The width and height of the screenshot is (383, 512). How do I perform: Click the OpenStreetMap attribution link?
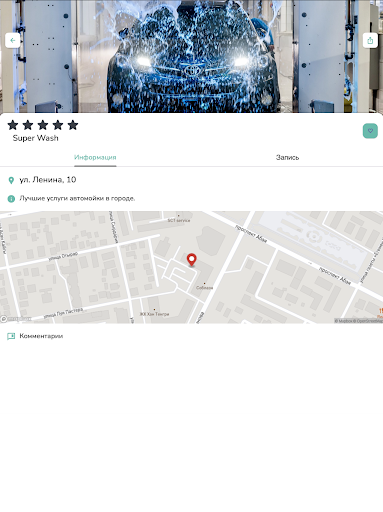(370, 321)
